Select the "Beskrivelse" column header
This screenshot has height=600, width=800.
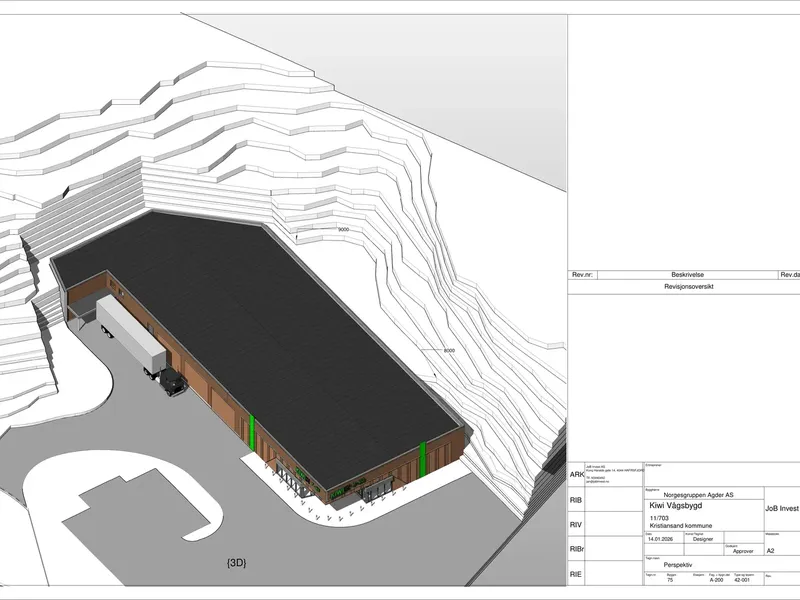click(687, 275)
